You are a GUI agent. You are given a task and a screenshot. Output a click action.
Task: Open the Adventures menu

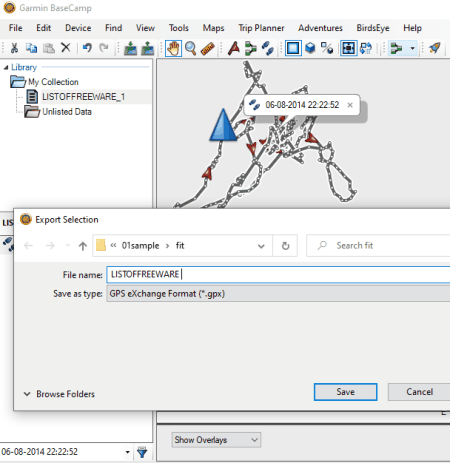(320, 28)
